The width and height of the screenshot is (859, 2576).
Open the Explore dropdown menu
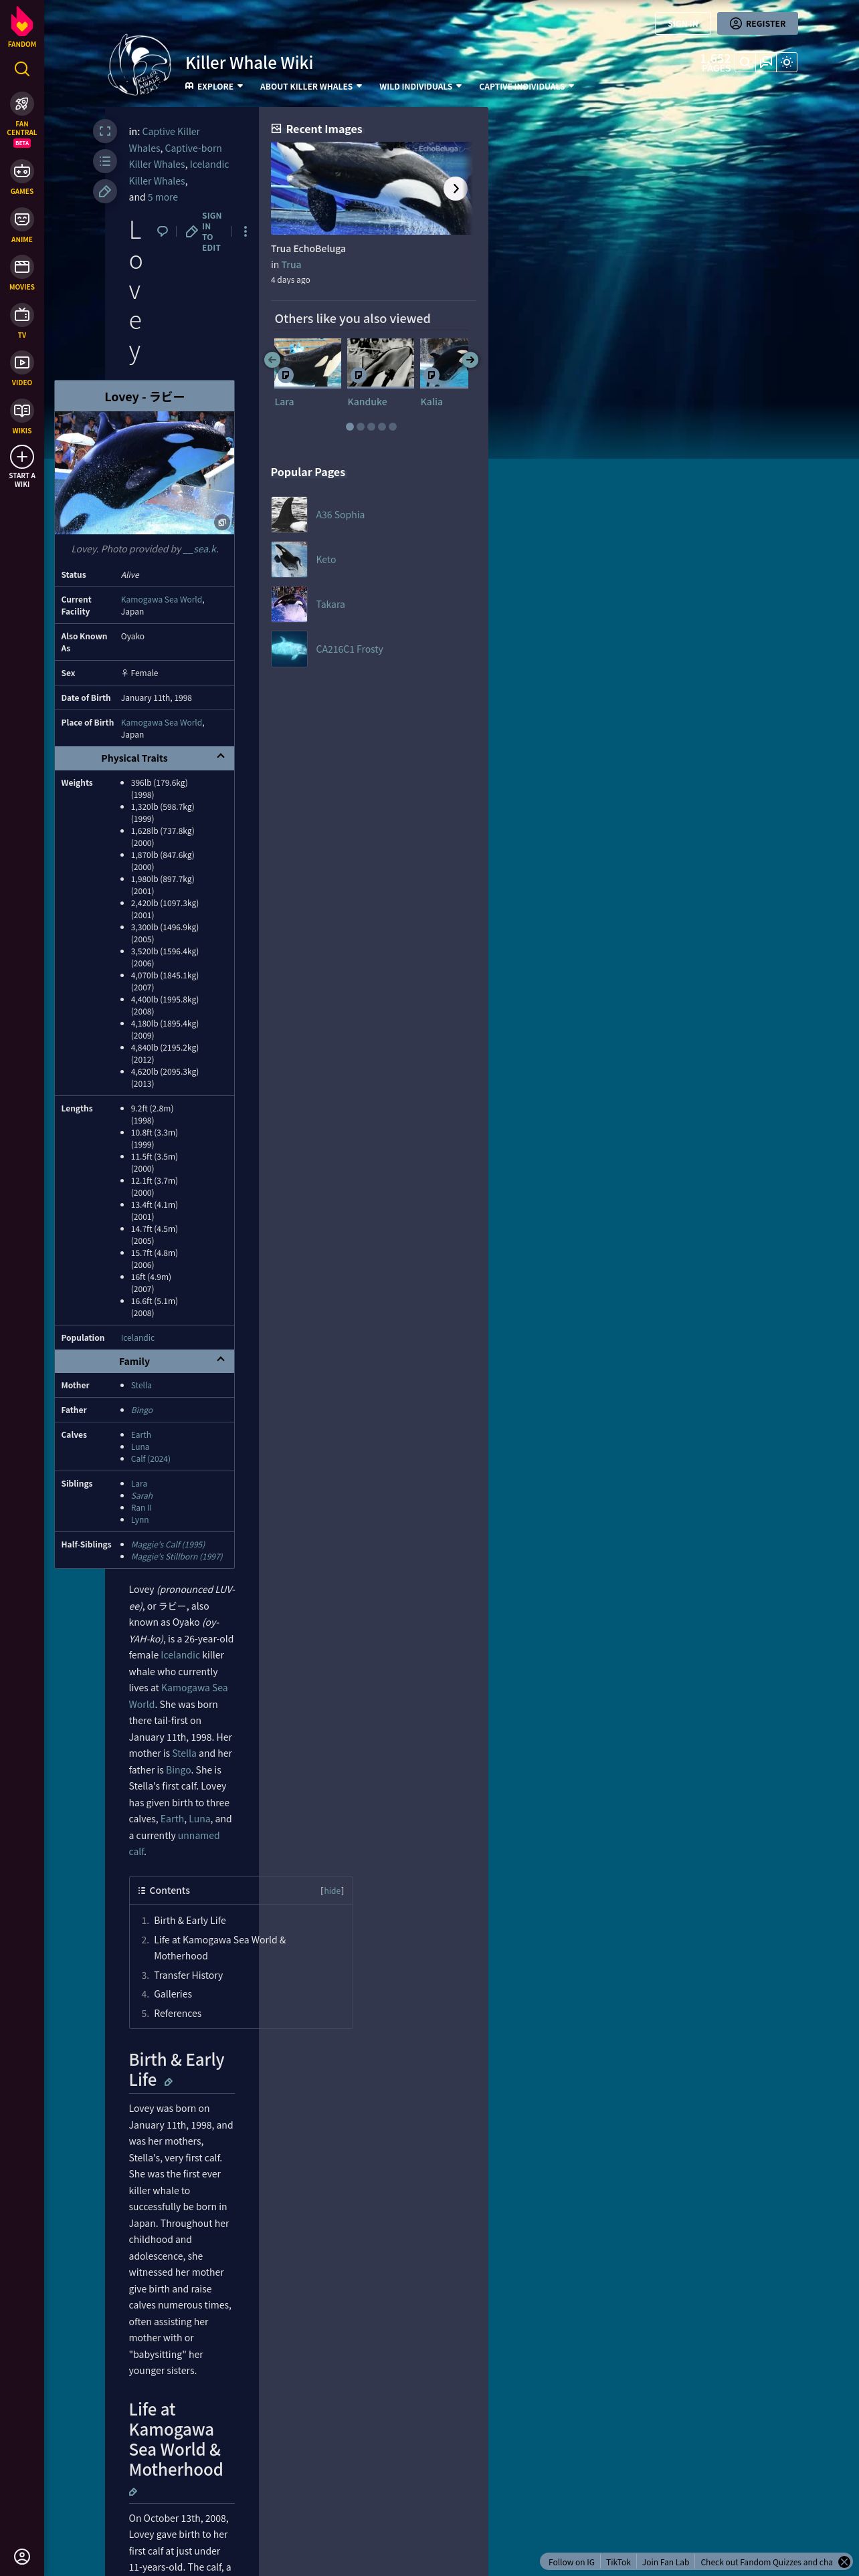point(214,87)
